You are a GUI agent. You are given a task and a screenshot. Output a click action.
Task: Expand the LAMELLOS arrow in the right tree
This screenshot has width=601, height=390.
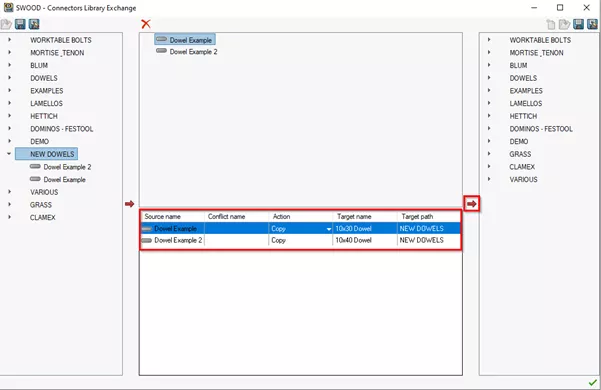point(489,103)
